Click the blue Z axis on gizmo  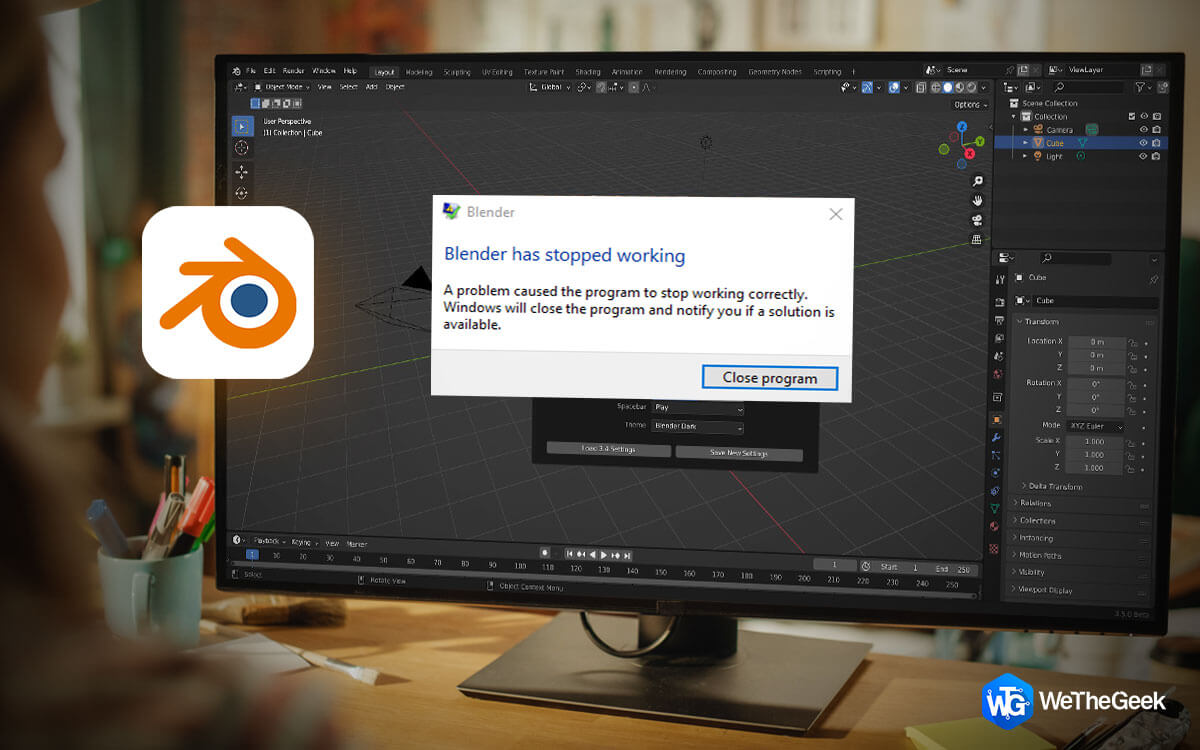[961, 128]
